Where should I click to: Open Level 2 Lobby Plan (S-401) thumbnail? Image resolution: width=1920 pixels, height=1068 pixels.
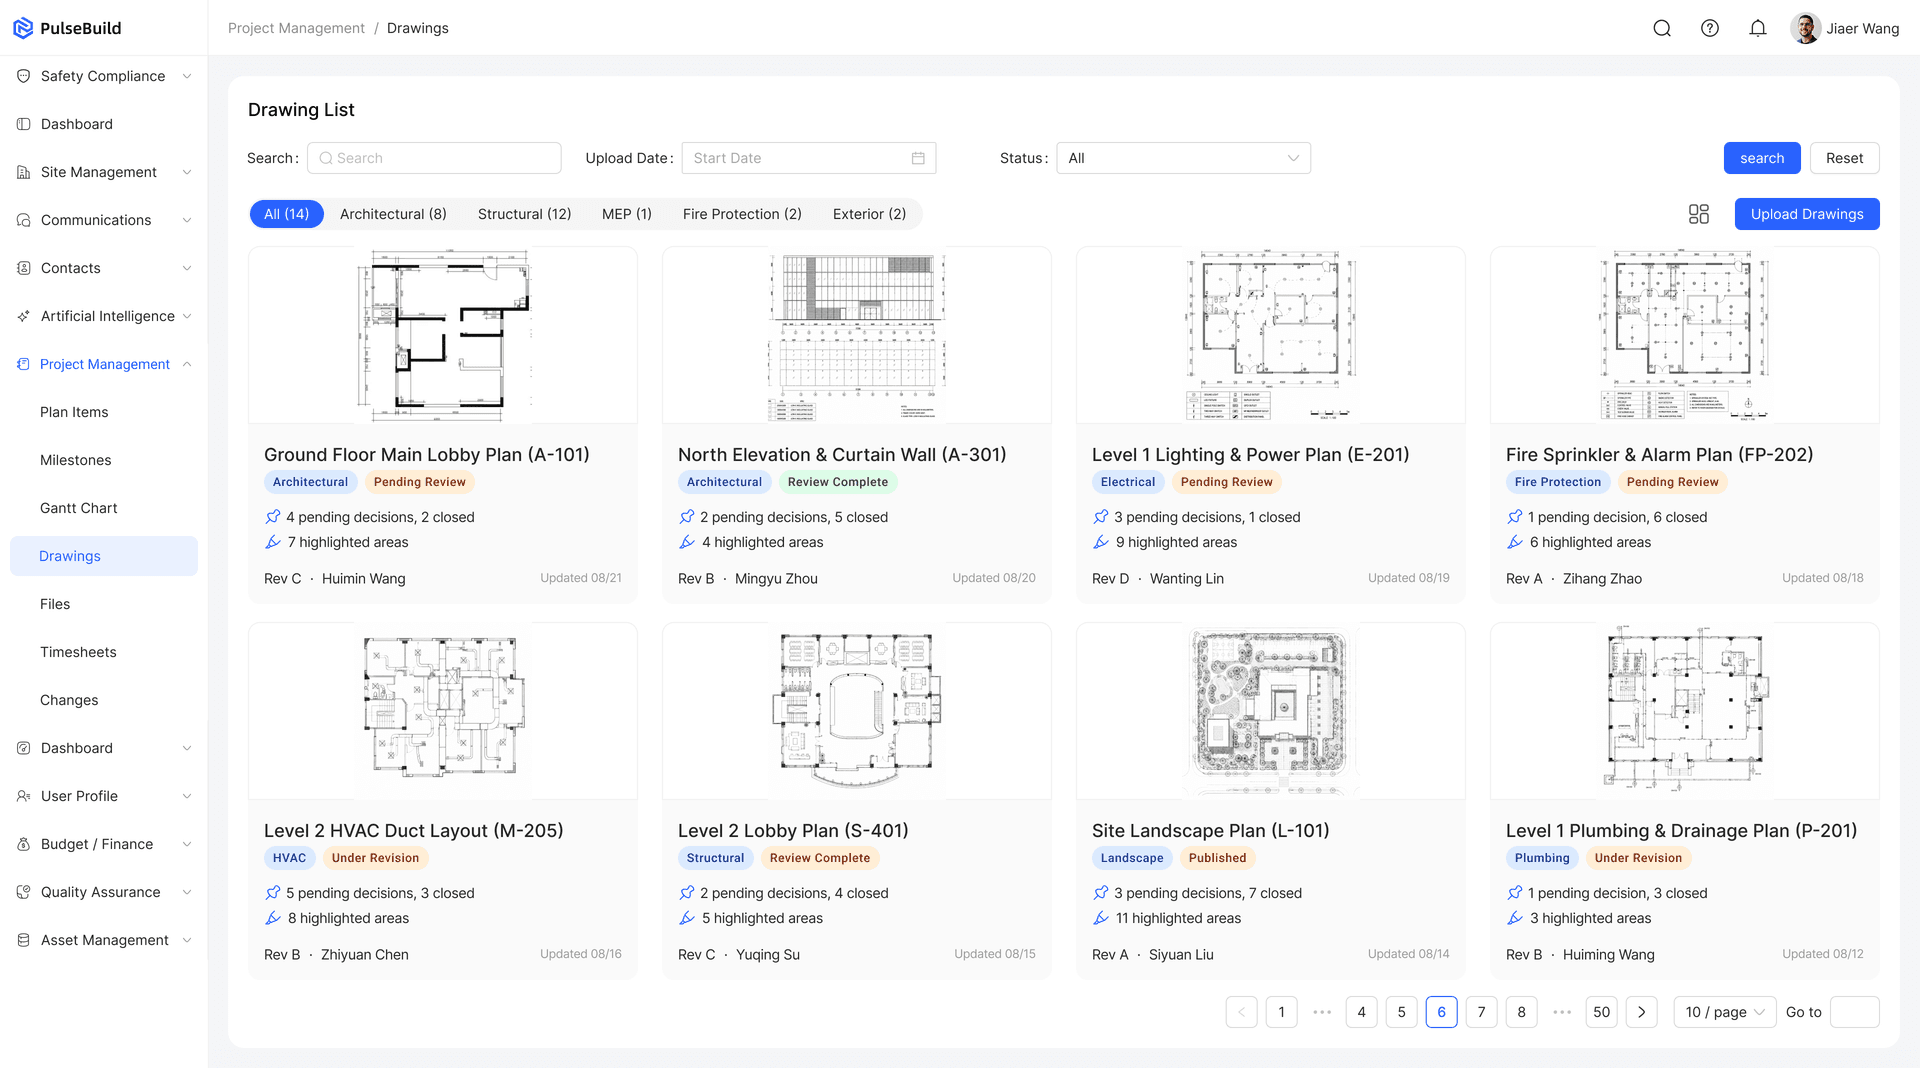[x=857, y=711]
